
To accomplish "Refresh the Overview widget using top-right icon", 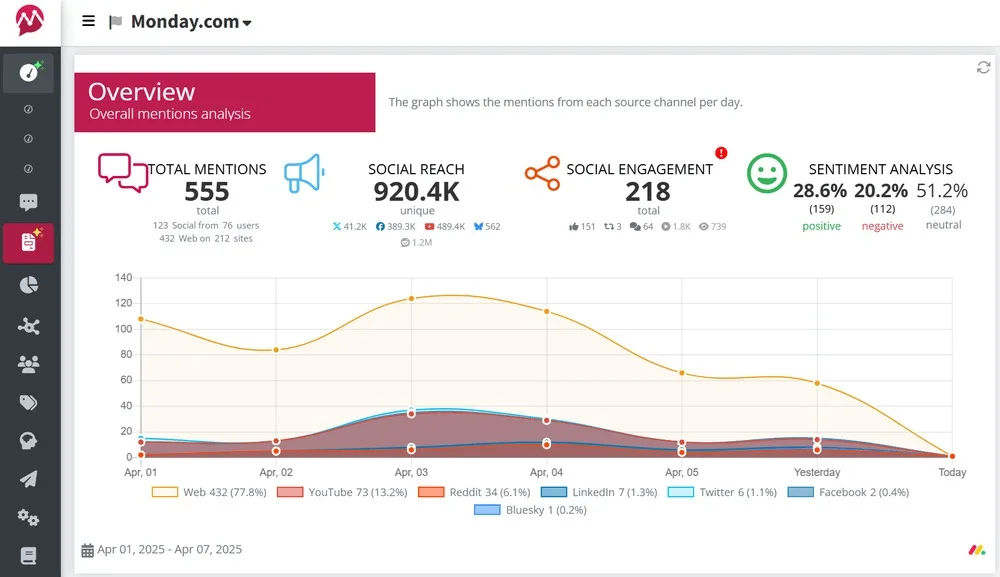I will click(982, 67).
